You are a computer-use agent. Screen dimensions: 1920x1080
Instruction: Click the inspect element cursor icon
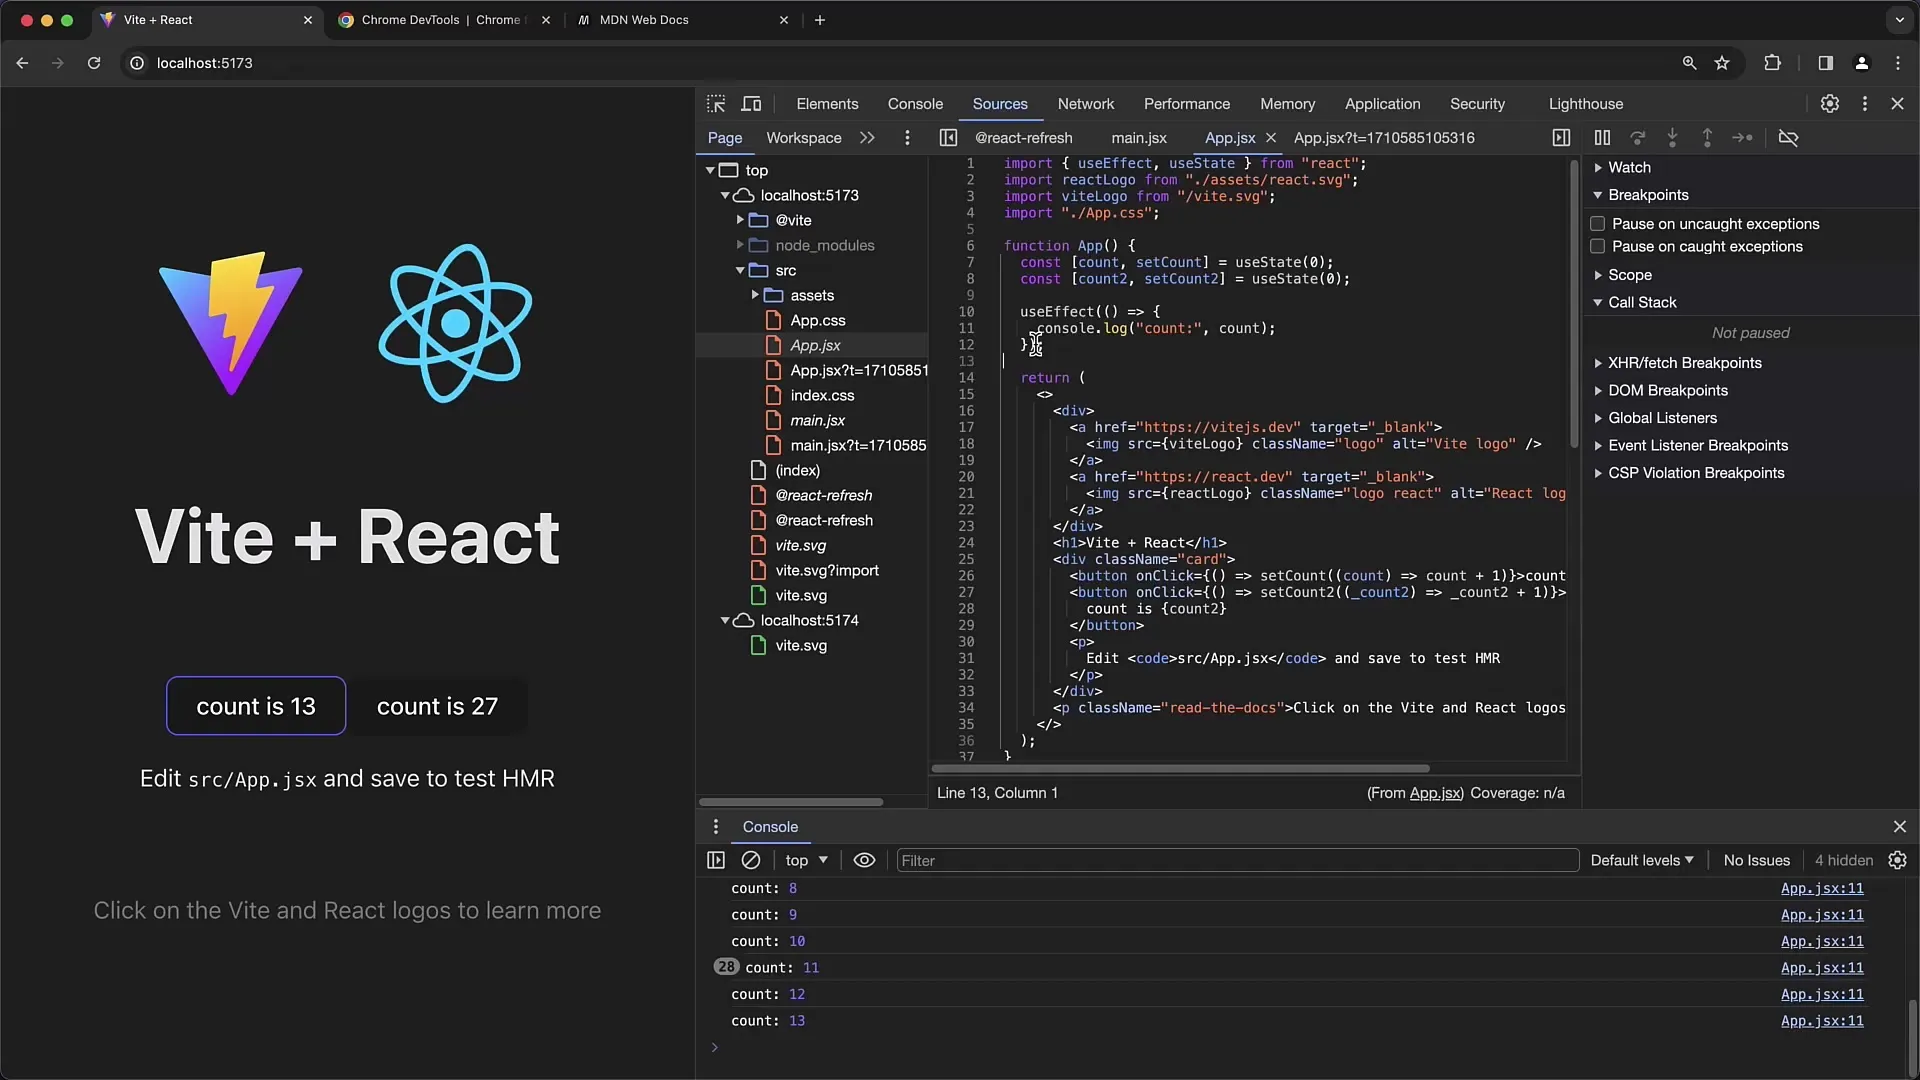(x=716, y=103)
